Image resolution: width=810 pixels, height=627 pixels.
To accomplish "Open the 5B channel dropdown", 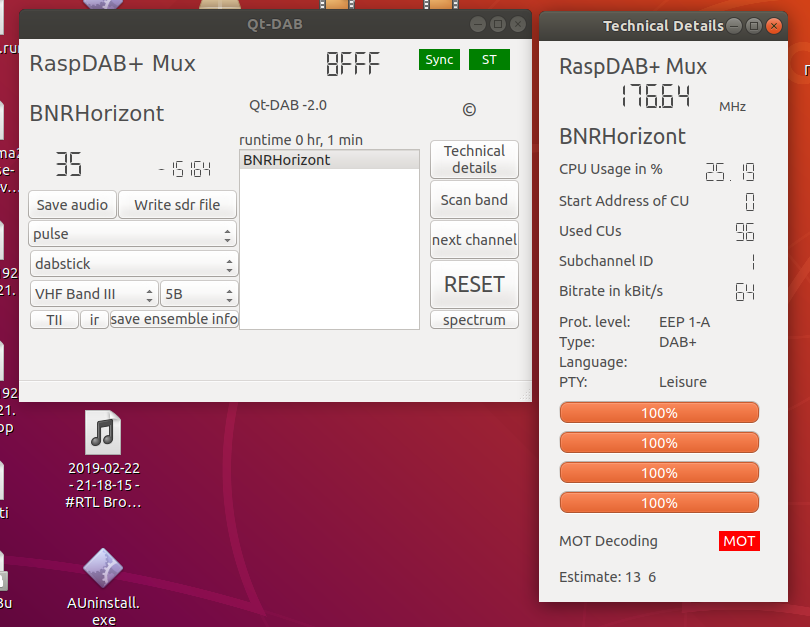I will coord(199,294).
